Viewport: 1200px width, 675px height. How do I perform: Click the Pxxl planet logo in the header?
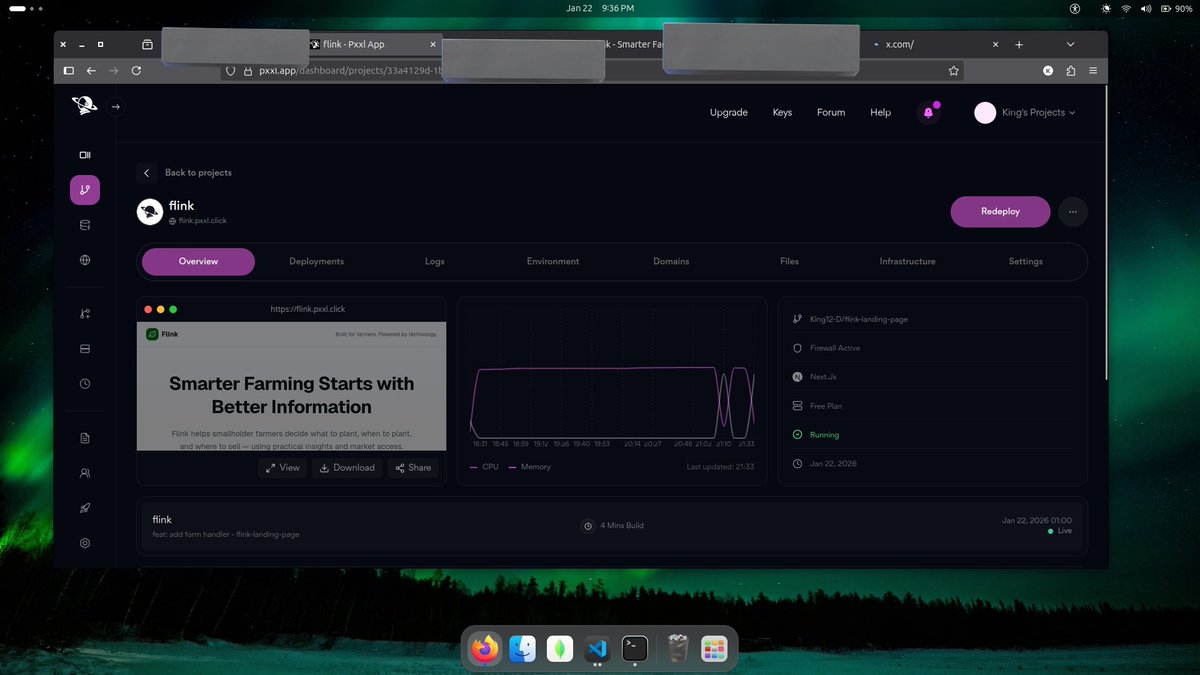(x=83, y=106)
